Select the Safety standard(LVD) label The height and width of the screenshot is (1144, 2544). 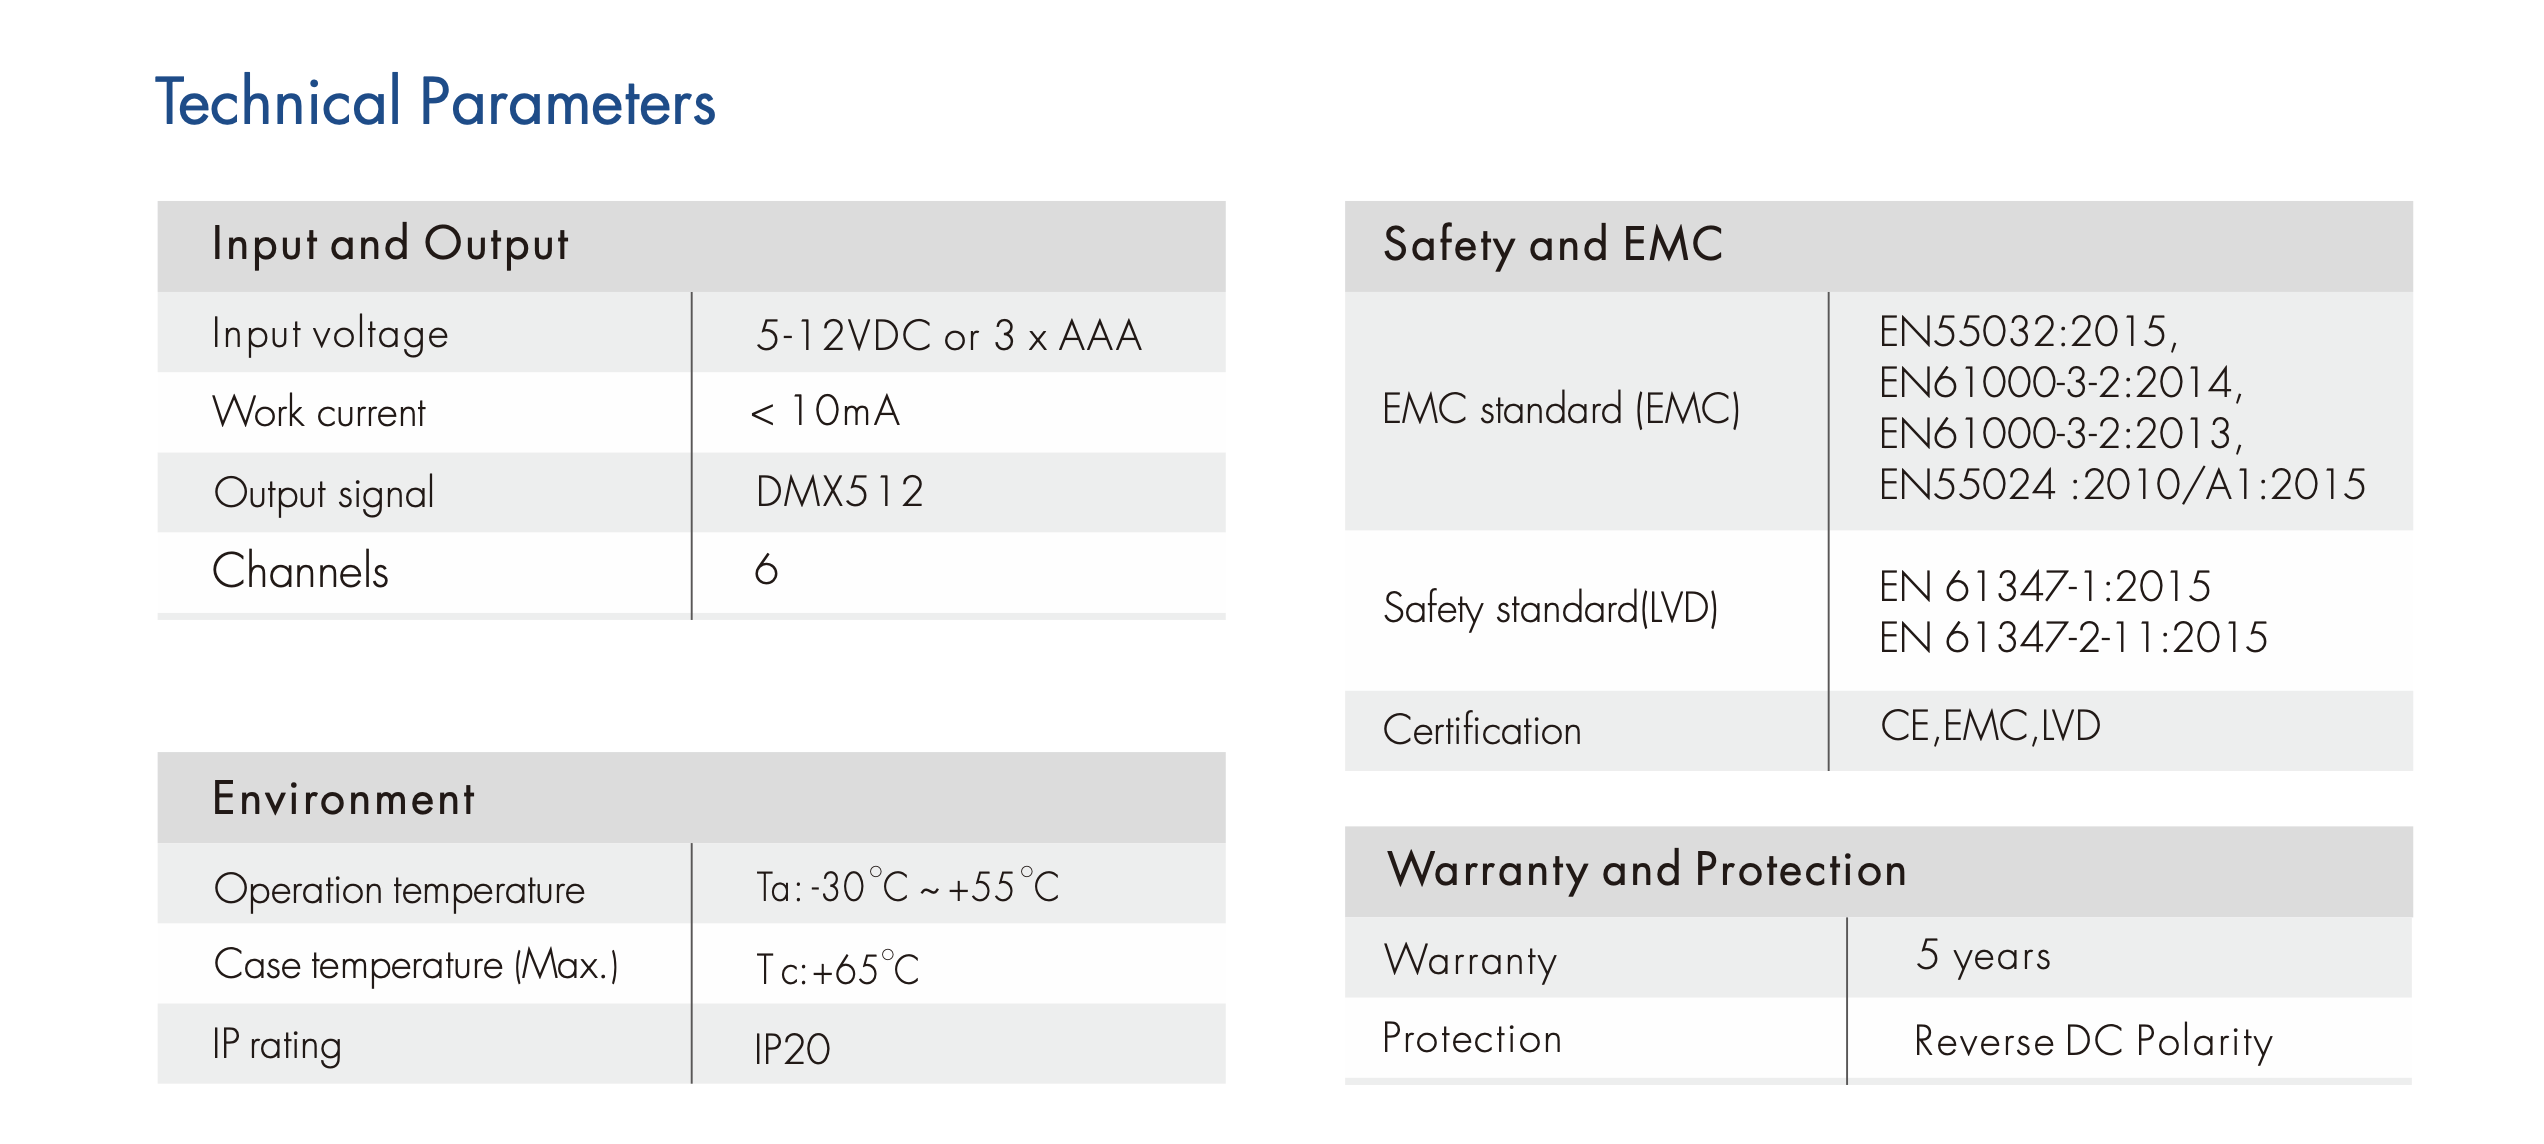coord(1550,608)
